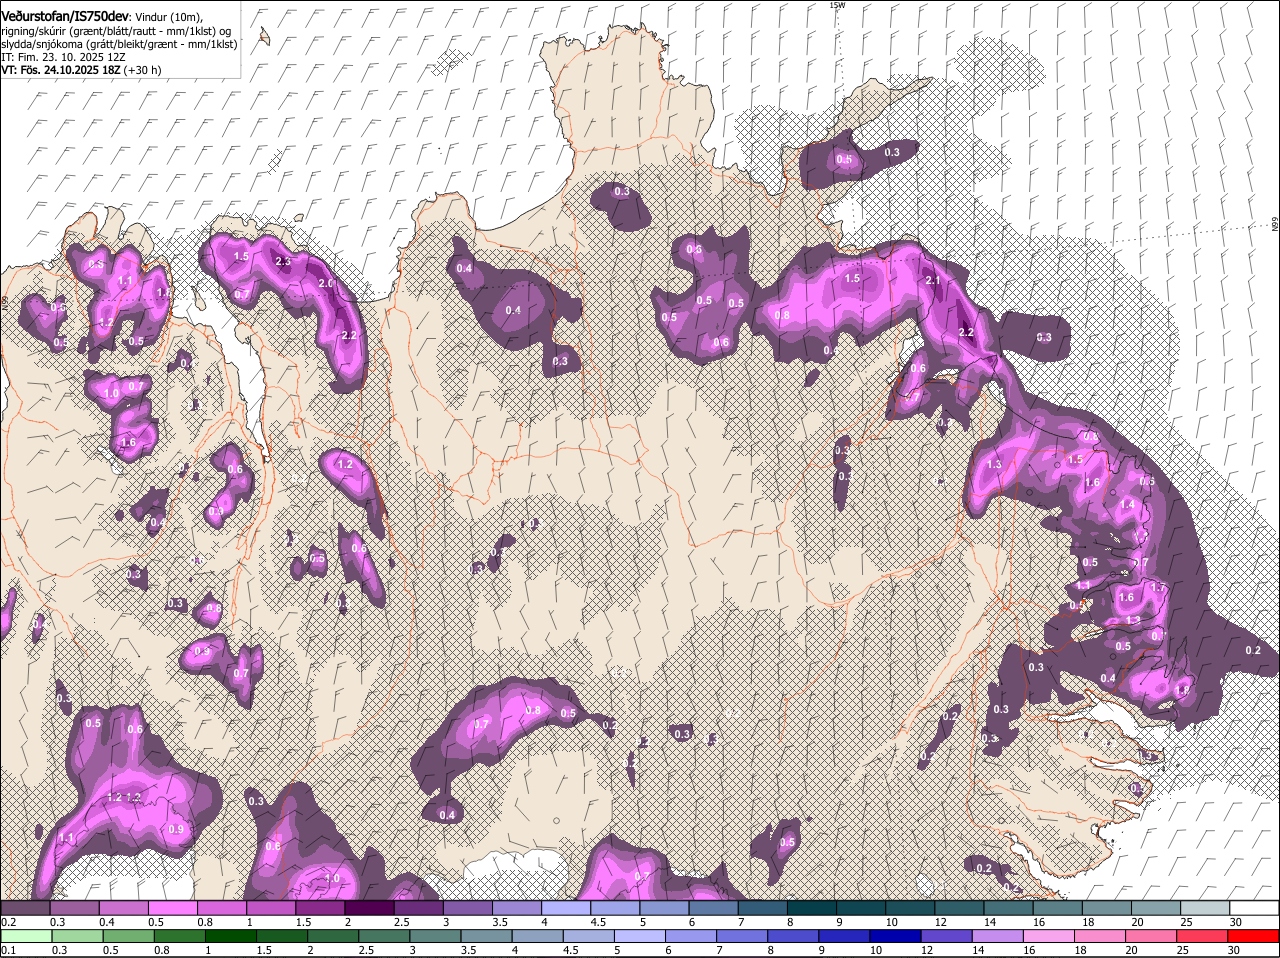
Task: Click the 2.1 precipitation value on the map
Action: pos(933,281)
